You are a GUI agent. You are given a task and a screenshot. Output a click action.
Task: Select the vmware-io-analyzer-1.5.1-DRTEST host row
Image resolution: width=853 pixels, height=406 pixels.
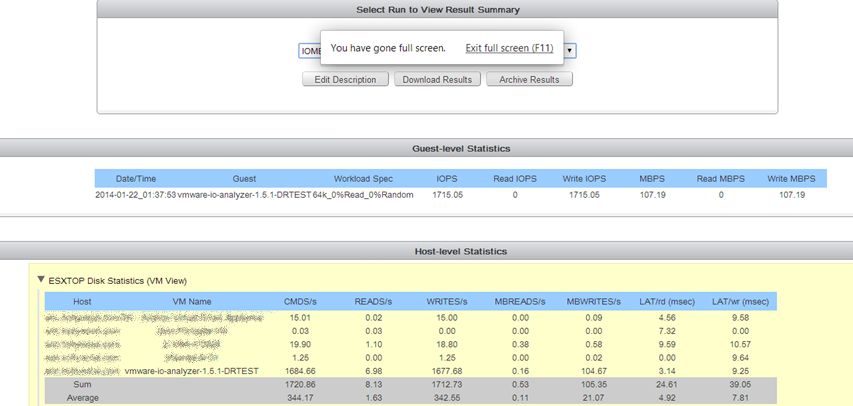191,371
